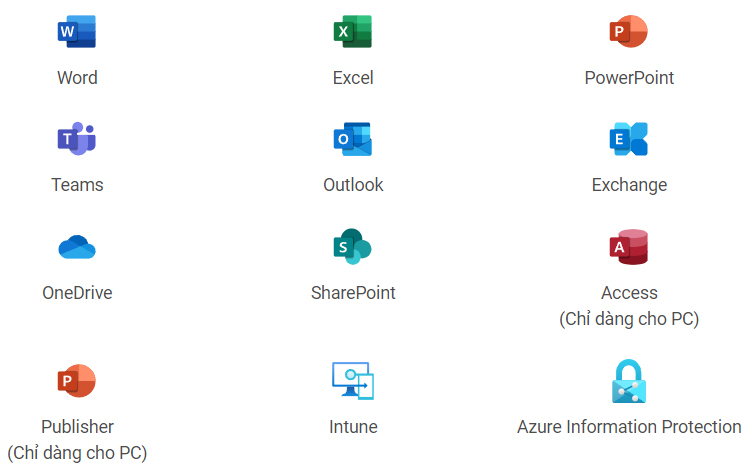Image resolution: width=749 pixels, height=470 pixels.
Task: Open the Excel icon
Action: tap(353, 32)
